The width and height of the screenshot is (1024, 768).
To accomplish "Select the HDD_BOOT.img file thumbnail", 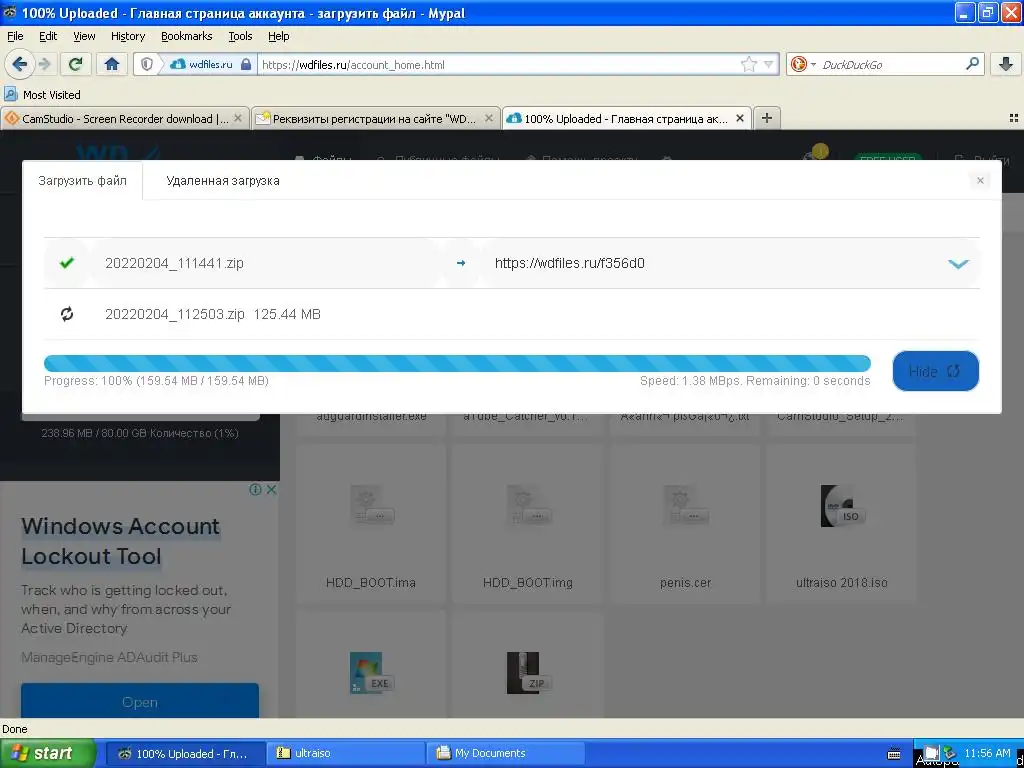I will (528, 526).
